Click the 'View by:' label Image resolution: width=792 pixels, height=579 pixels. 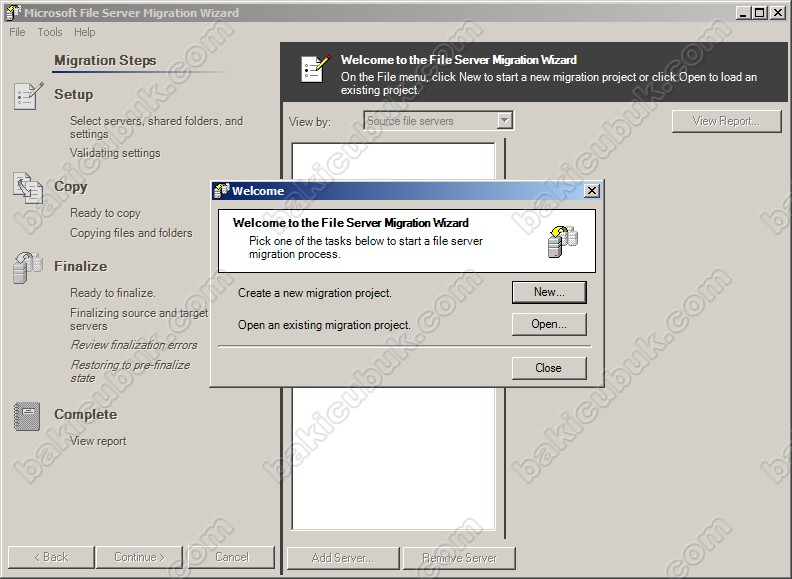click(x=310, y=122)
